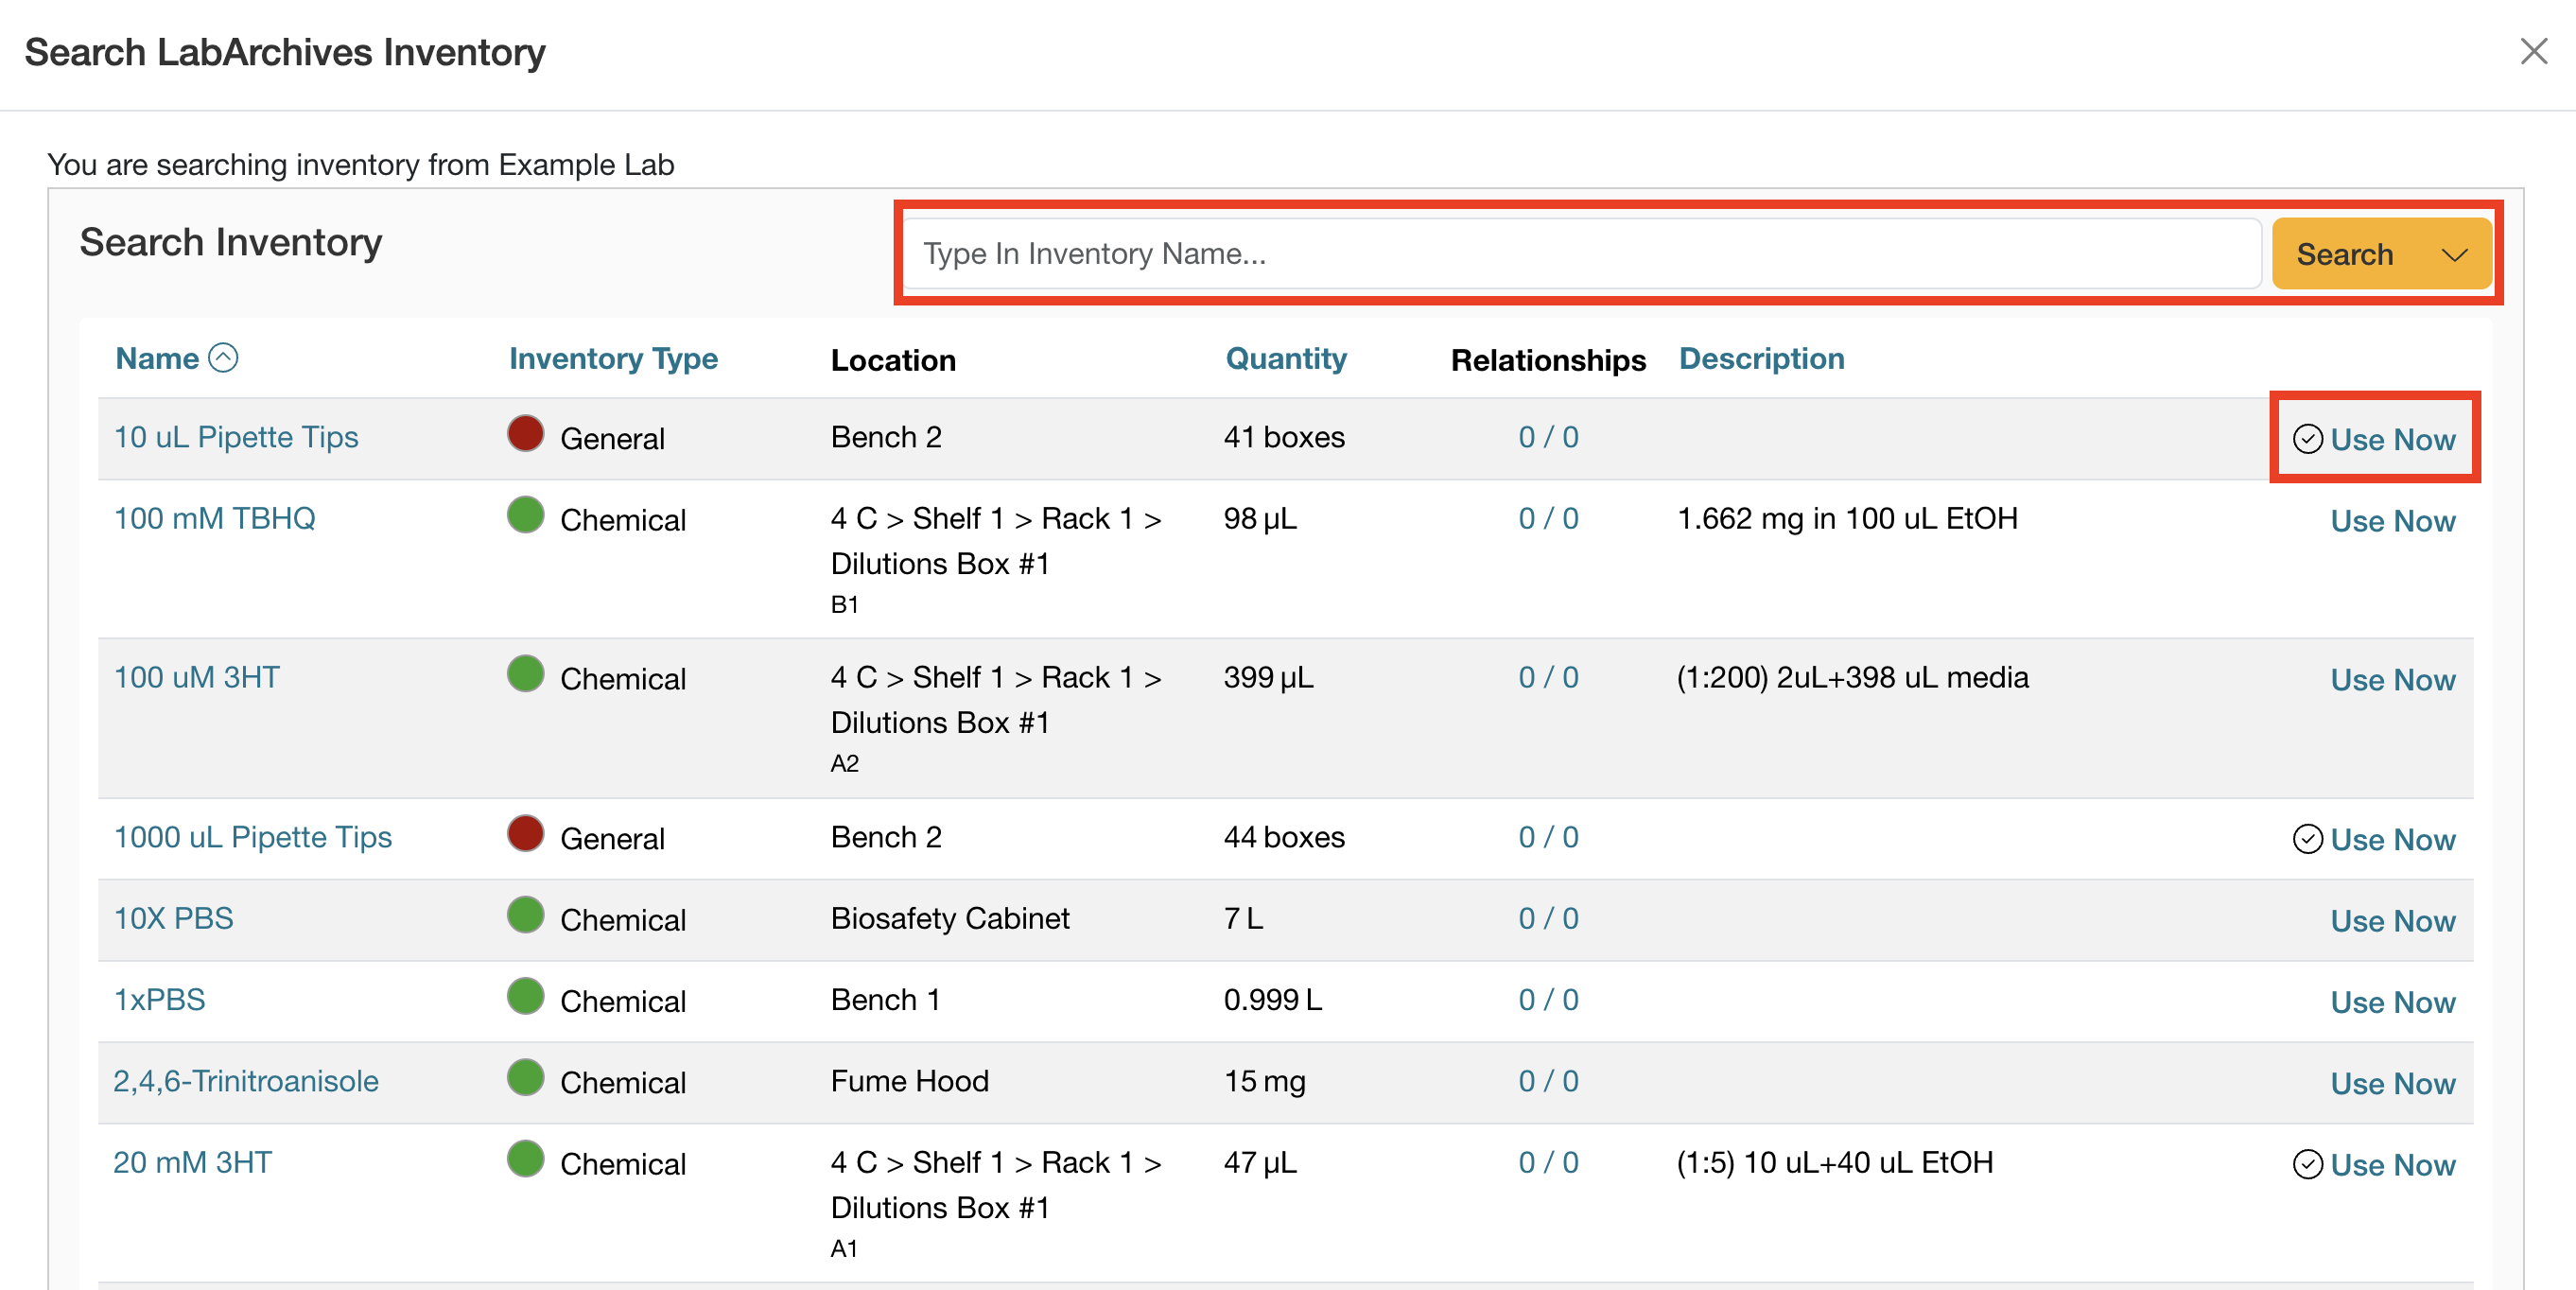
Task: Open relationships 0 / 0 for 100 mM TBHQ
Action: pos(1548,518)
